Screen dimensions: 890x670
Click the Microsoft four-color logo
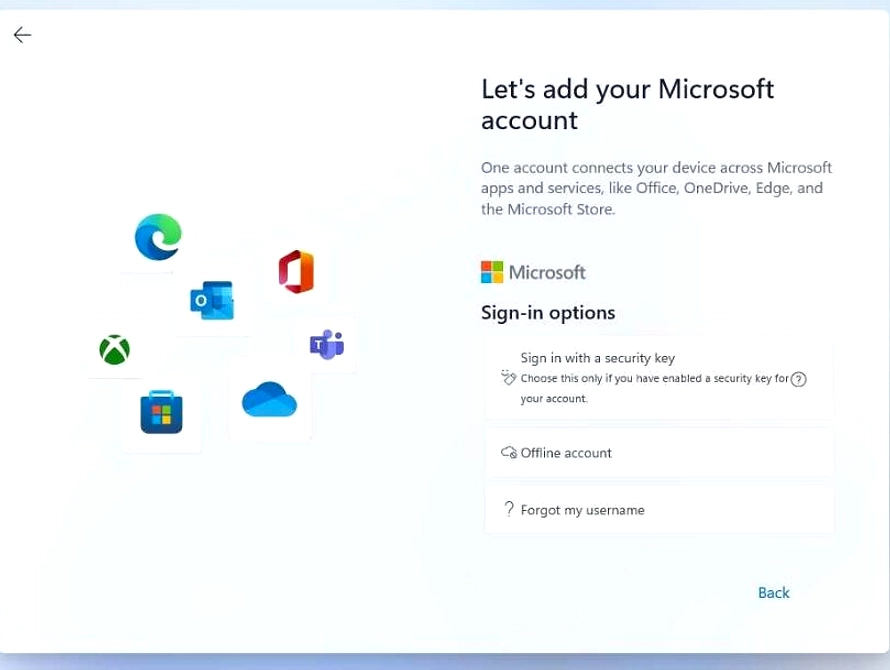click(492, 272)
